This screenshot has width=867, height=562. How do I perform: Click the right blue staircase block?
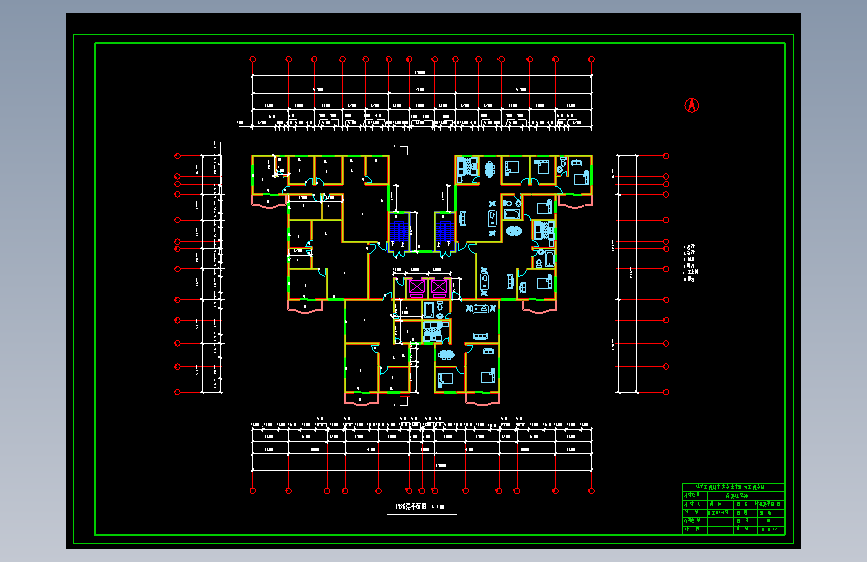click(x=445, y=231)
